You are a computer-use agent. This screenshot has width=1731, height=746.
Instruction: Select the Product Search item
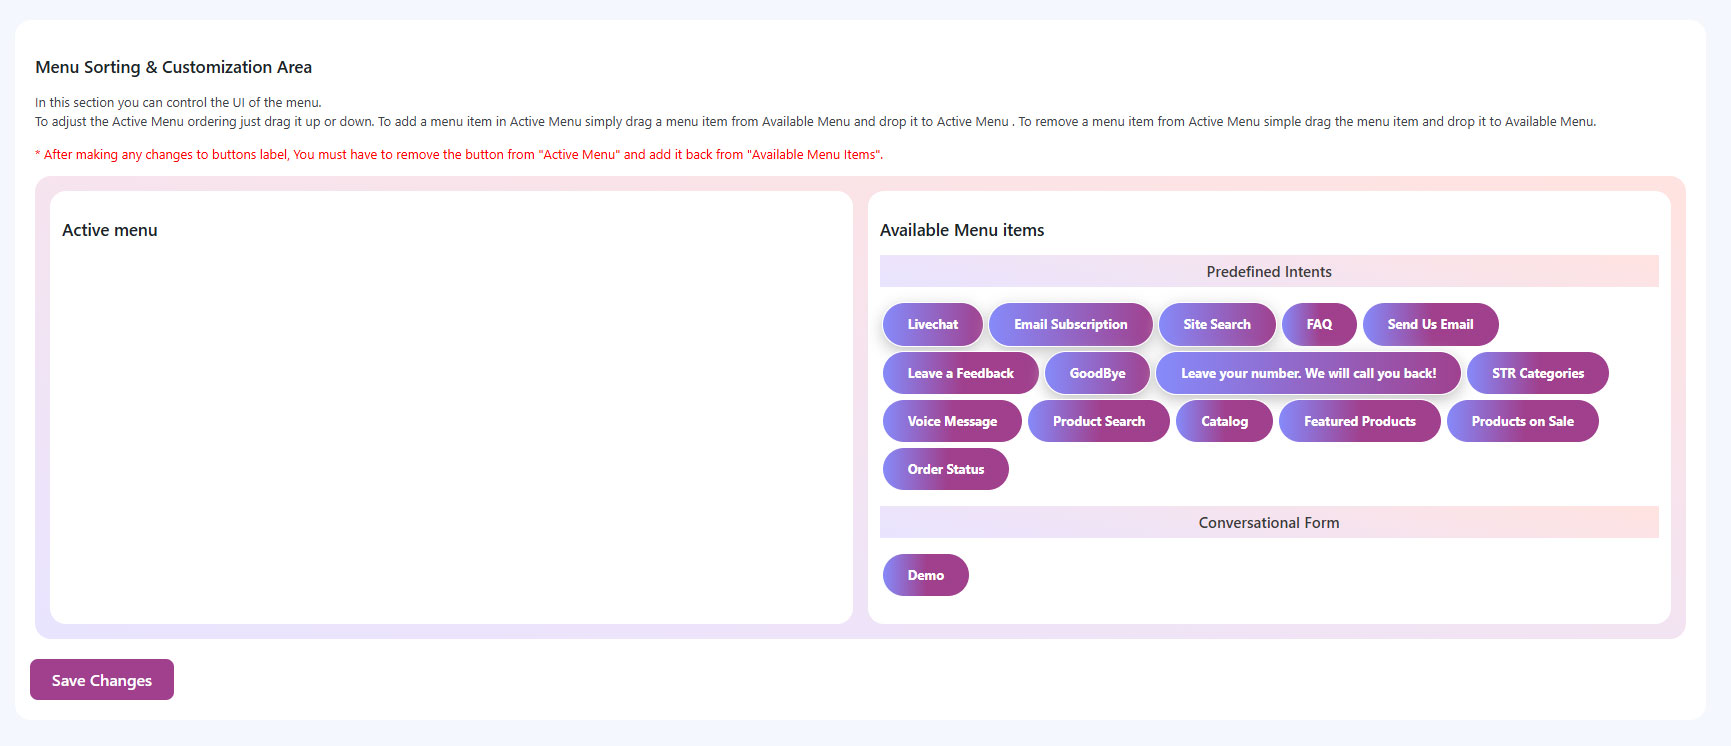coord(1098,421)
